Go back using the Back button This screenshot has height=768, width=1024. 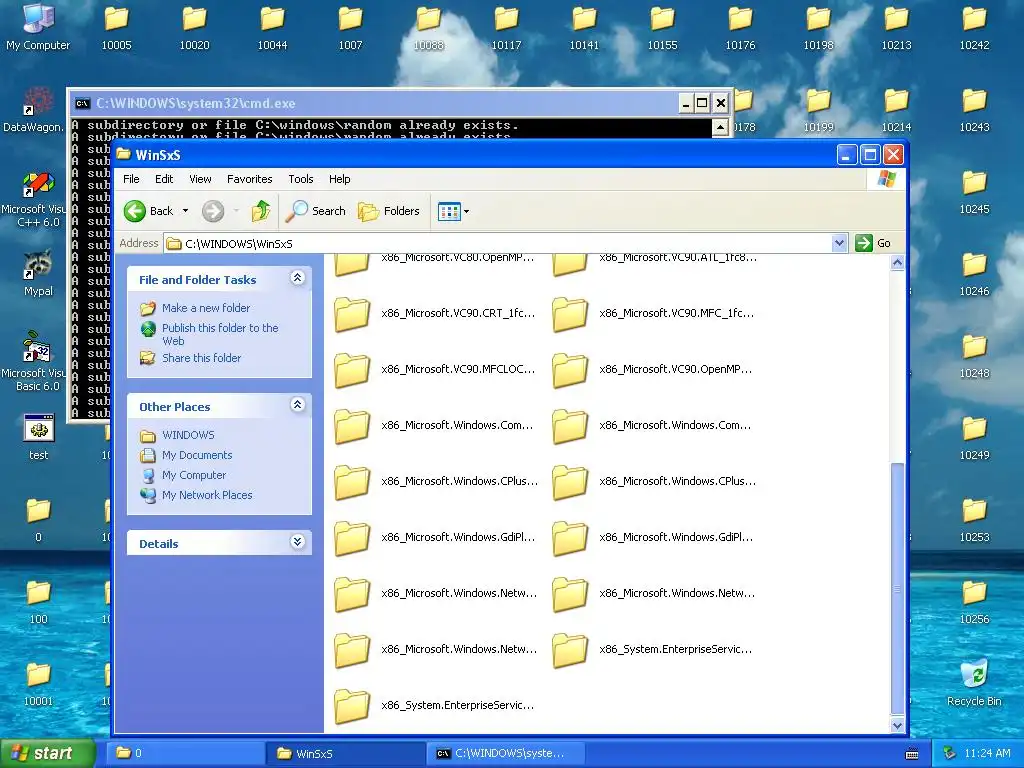point(149,211)
